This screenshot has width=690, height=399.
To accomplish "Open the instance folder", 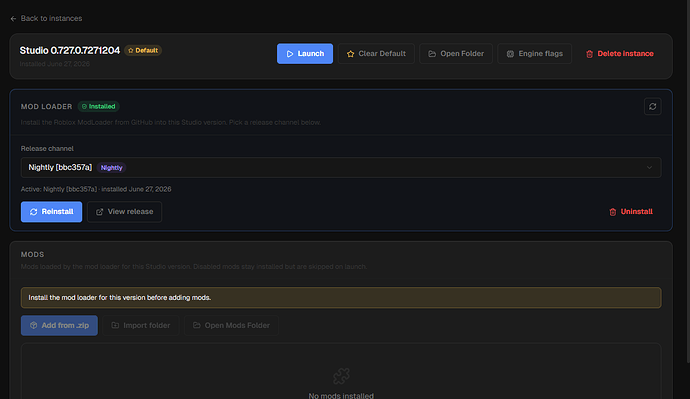I will [x=456, y=54].
